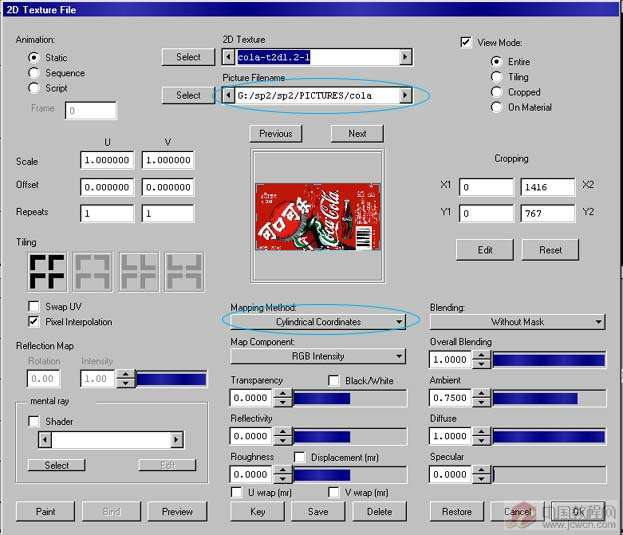Click Offset V input field
This screenshot has width=623, height=535.
tap(168, 187)
